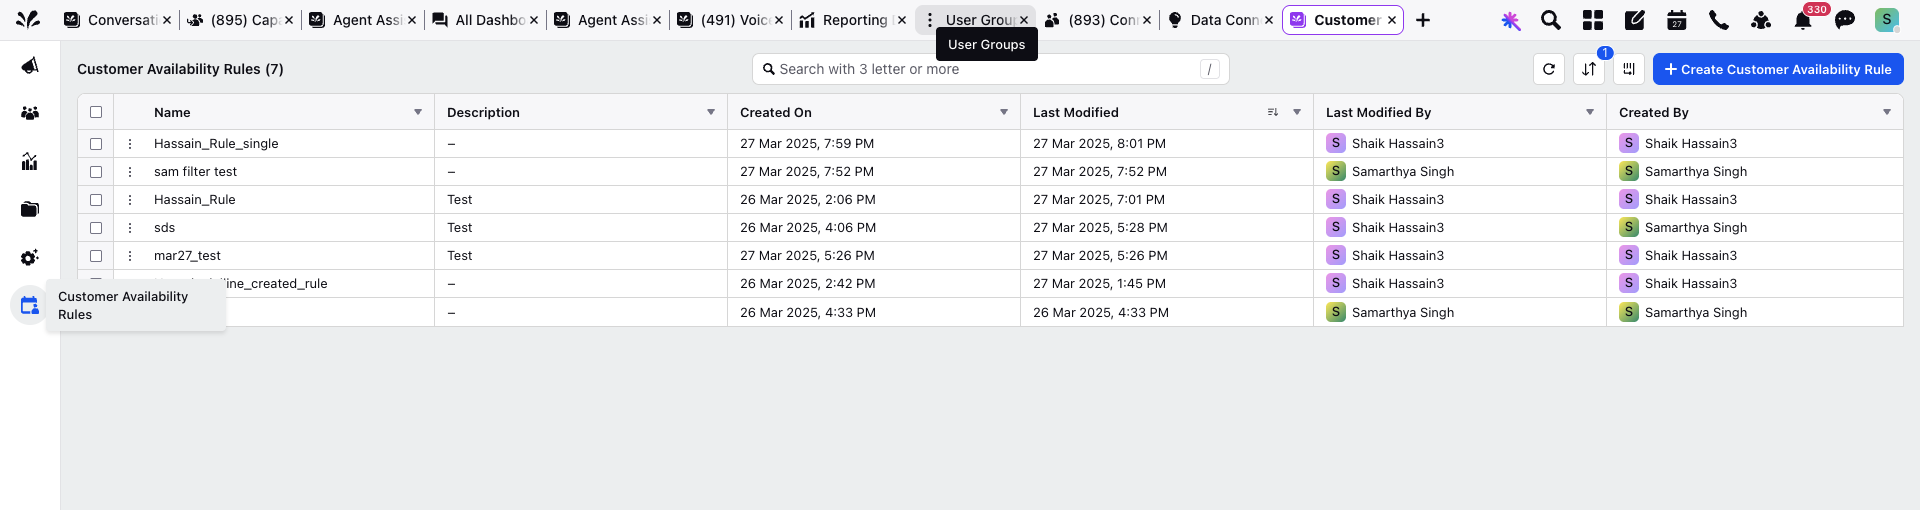Open the calendar icon in the top bar

1677,20
